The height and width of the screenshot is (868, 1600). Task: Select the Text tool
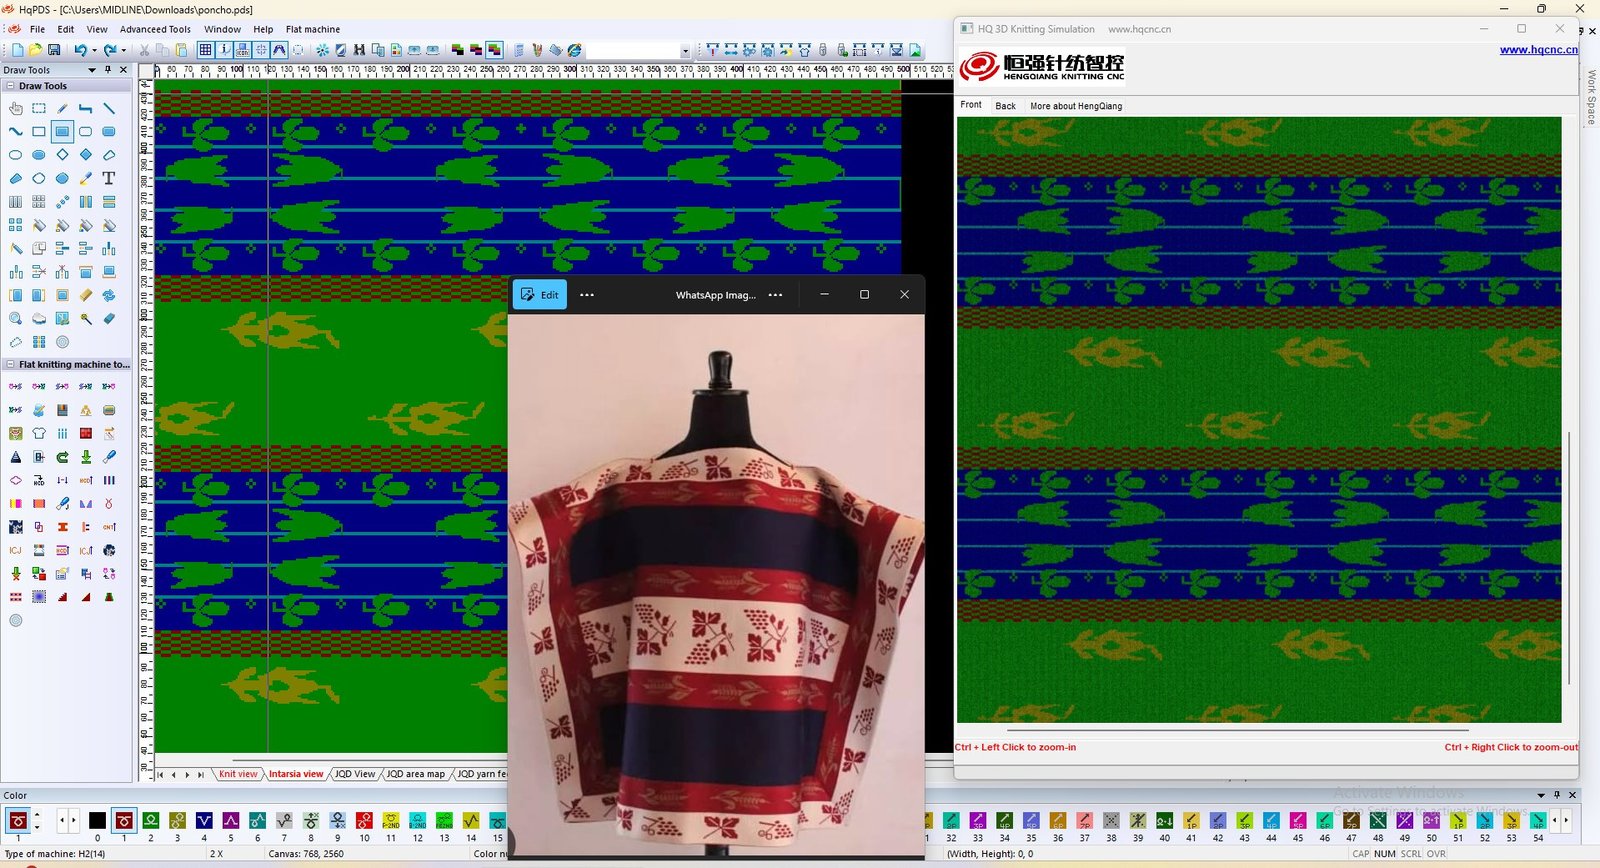[109, 178]
